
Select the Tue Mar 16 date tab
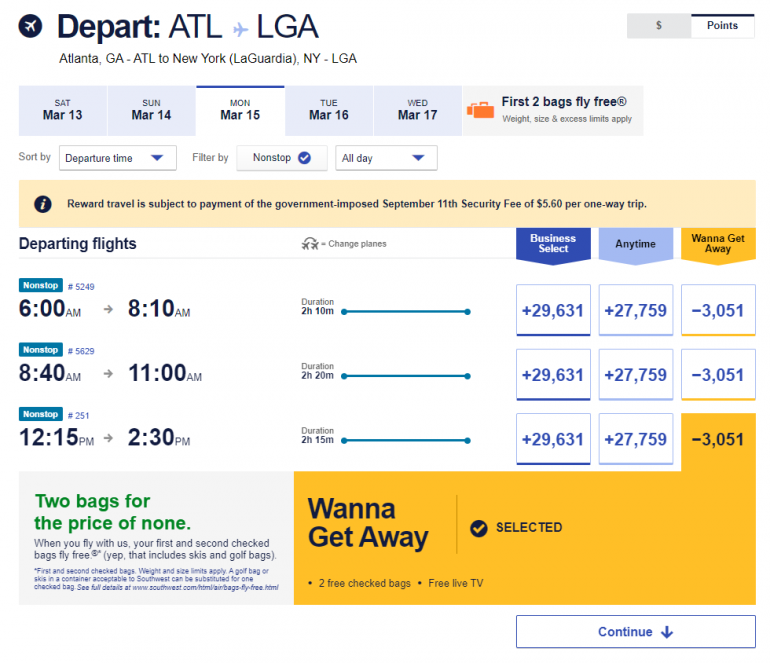point(329,110)
